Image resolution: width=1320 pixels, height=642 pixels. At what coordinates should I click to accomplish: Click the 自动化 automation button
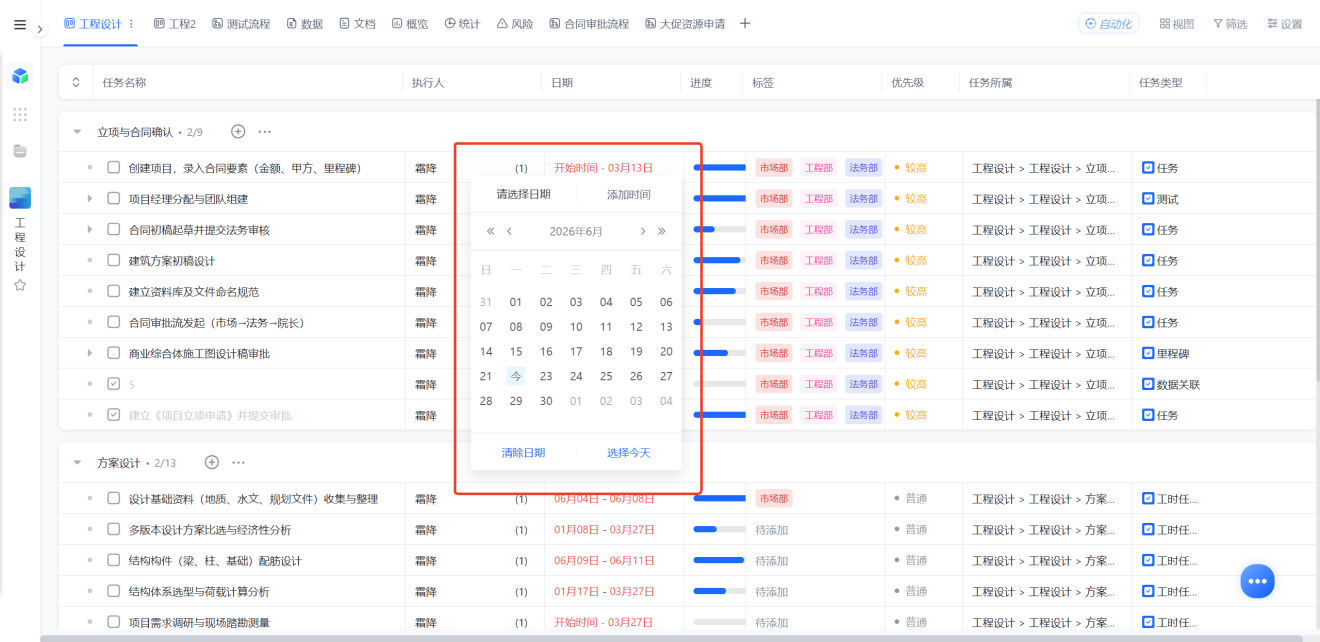coord(1108,24)
